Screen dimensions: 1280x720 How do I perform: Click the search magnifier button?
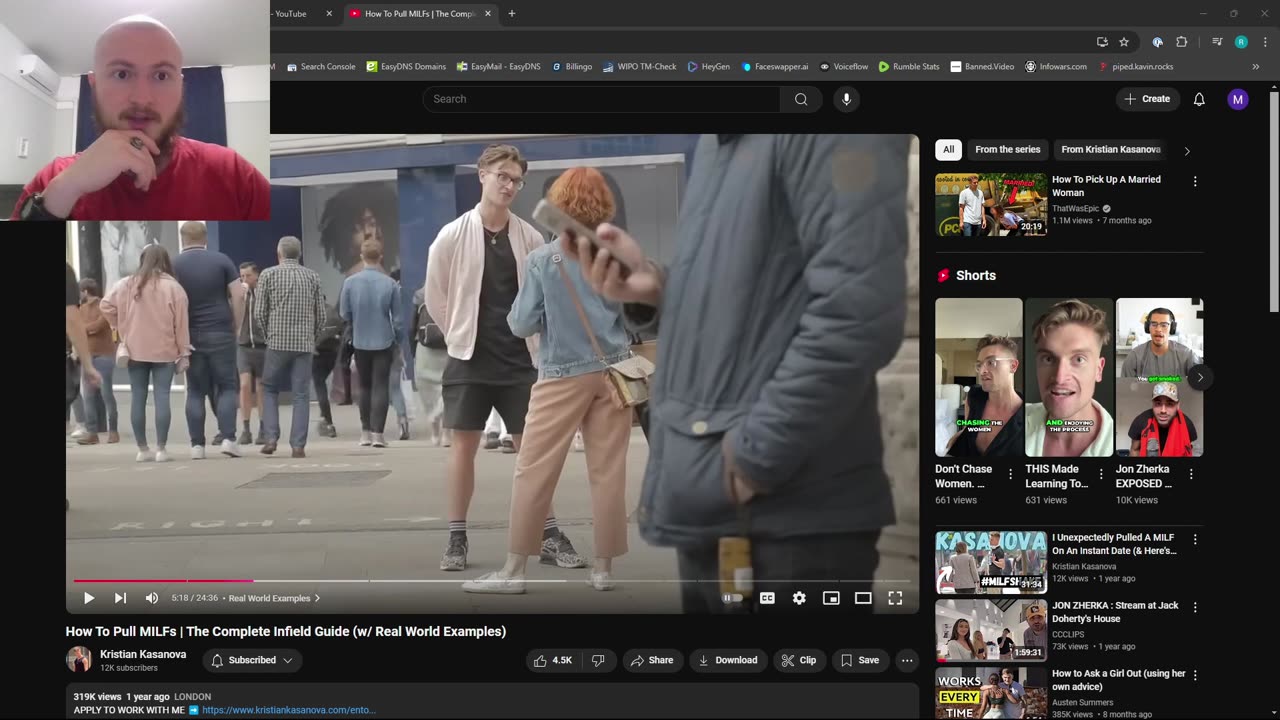pos(801,99)
